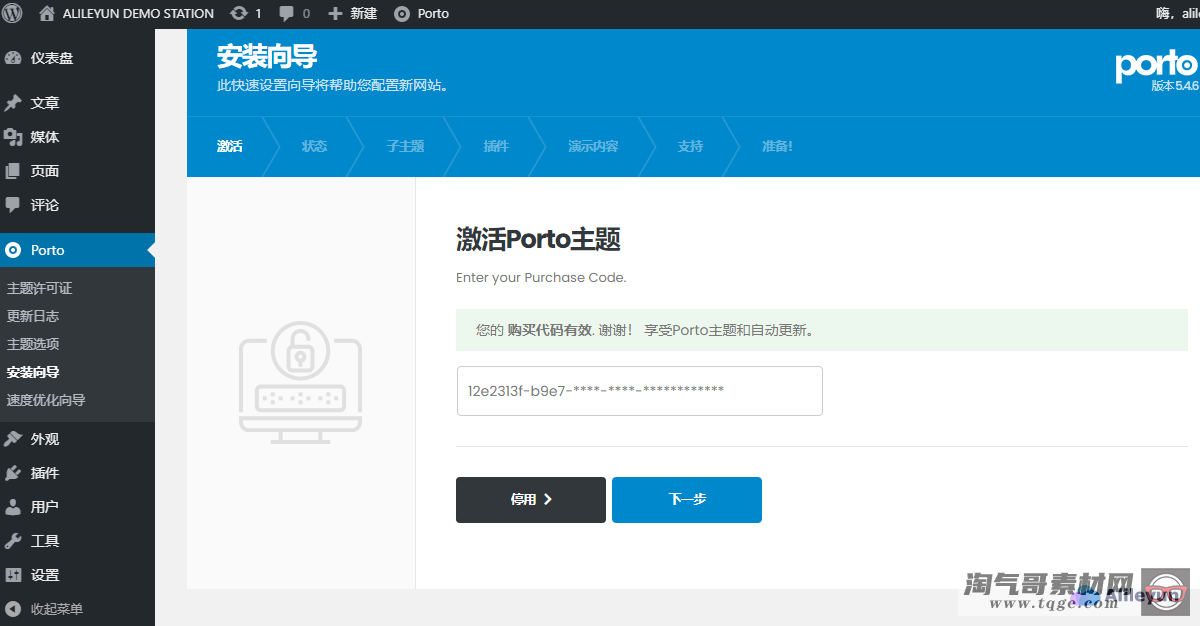
Task: Open 速度优化向导 submenu link
Action: 46,400
